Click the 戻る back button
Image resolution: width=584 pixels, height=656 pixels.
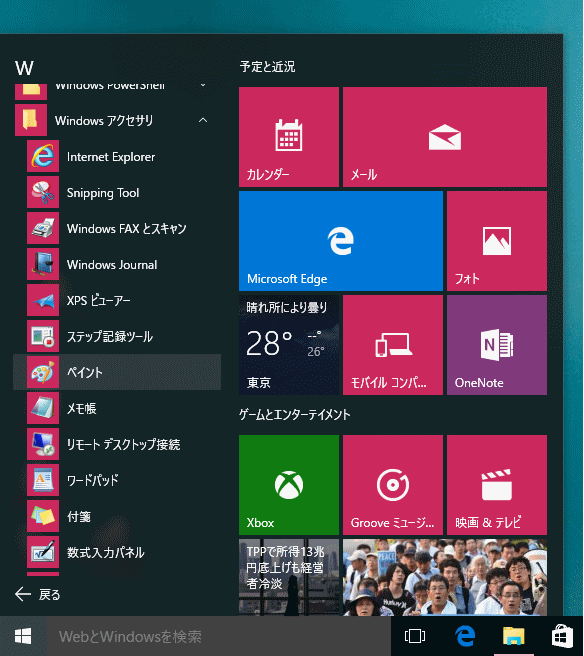point(38,594)
